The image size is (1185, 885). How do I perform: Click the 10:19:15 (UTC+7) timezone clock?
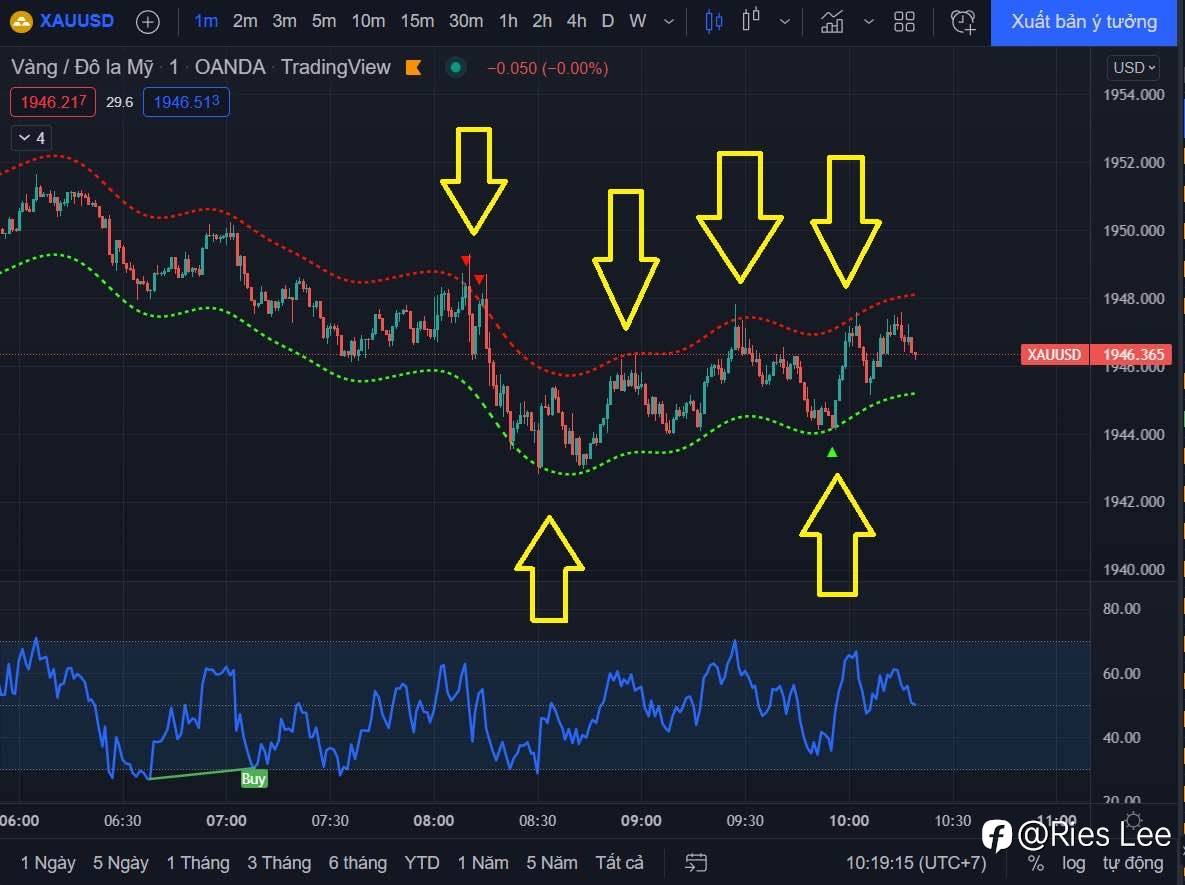click(915, 862)
